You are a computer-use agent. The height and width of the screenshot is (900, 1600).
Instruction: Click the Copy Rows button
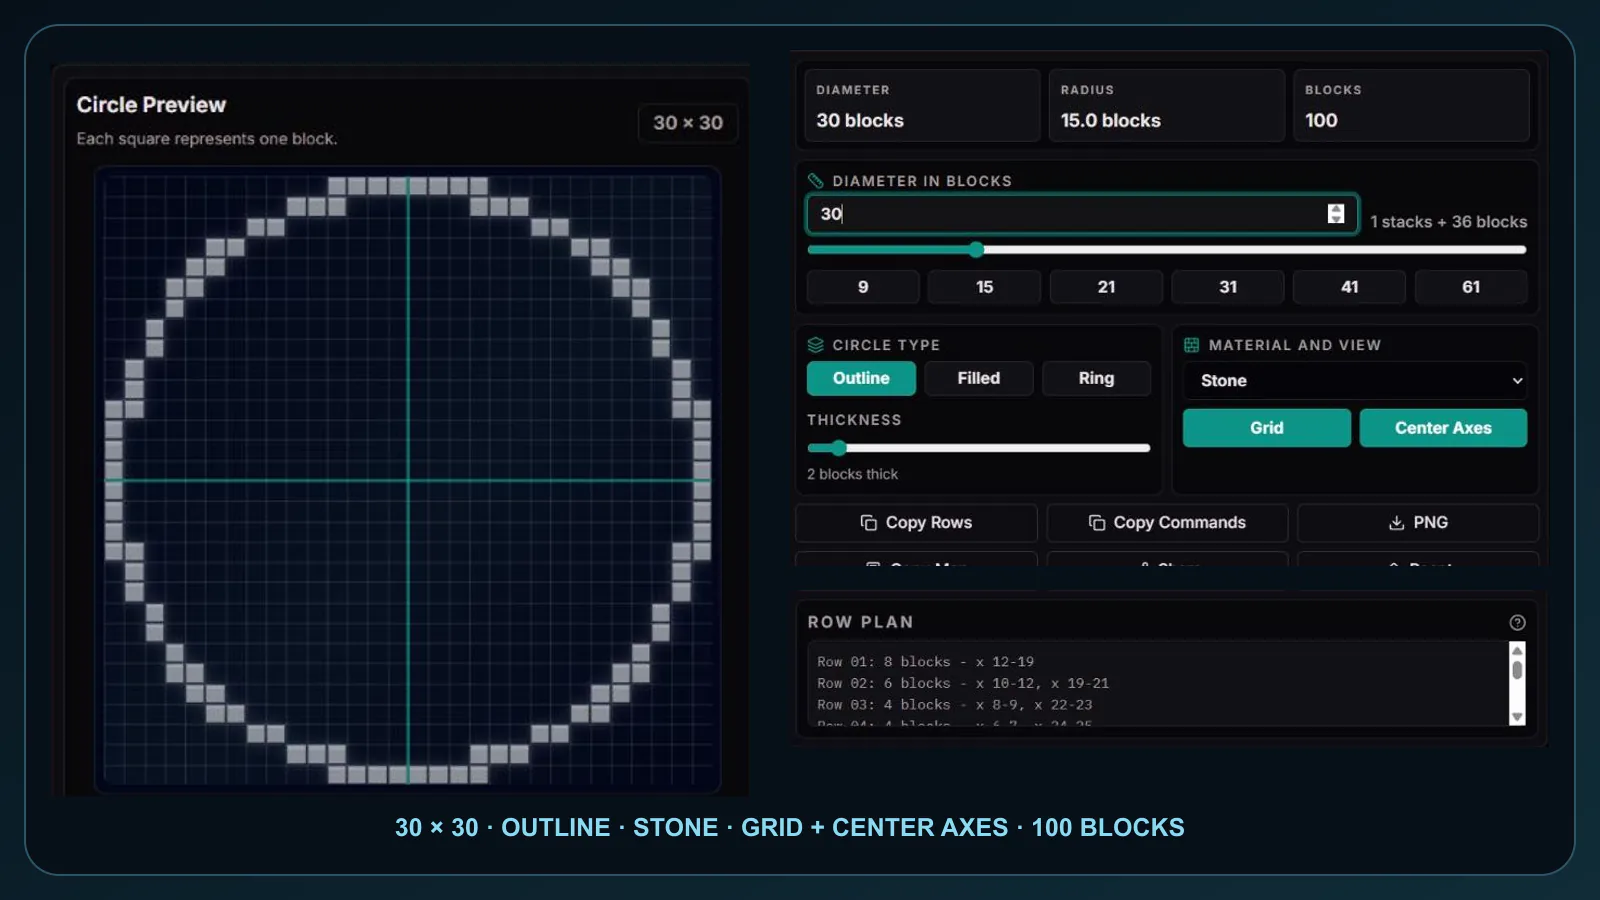click(916, 523)
